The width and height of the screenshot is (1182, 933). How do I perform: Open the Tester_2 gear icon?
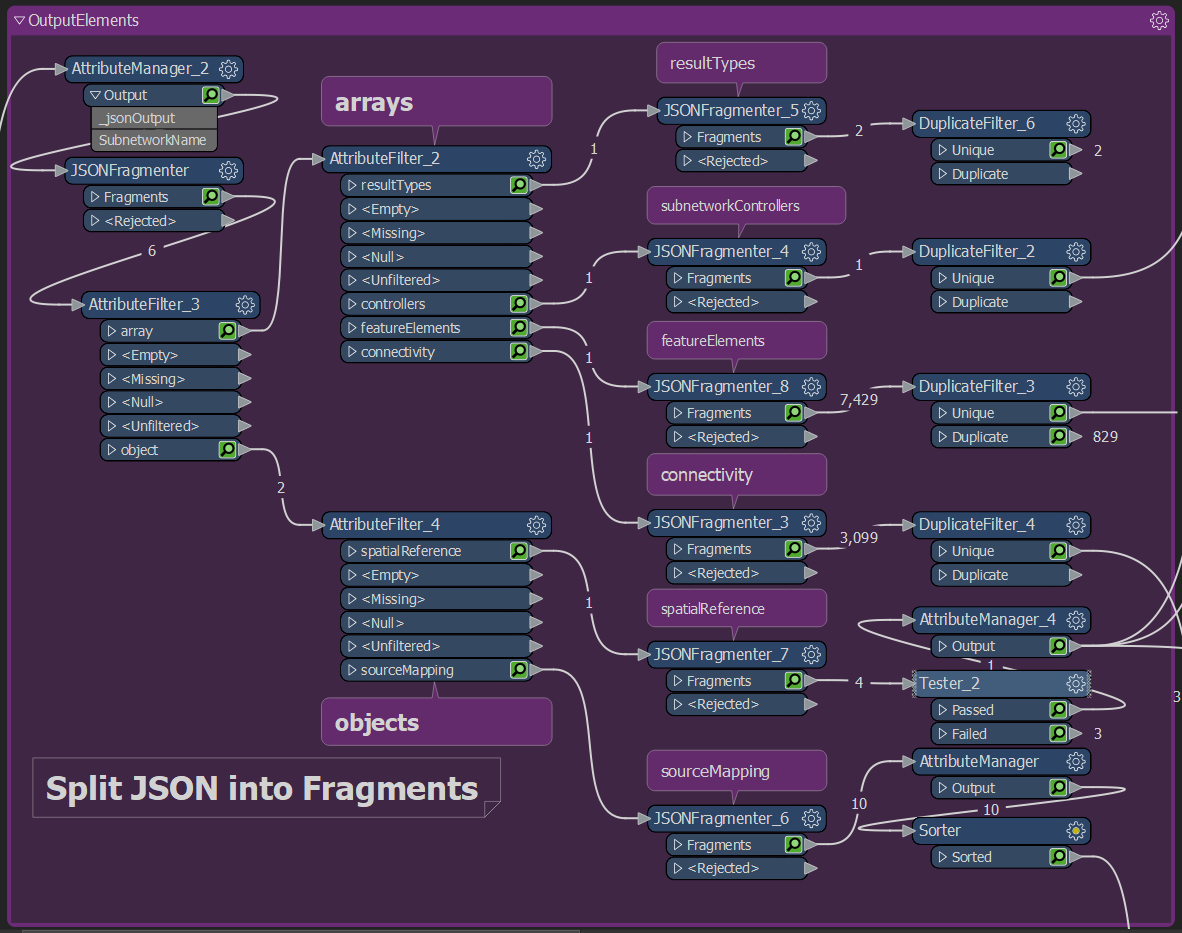point(1075,683)
